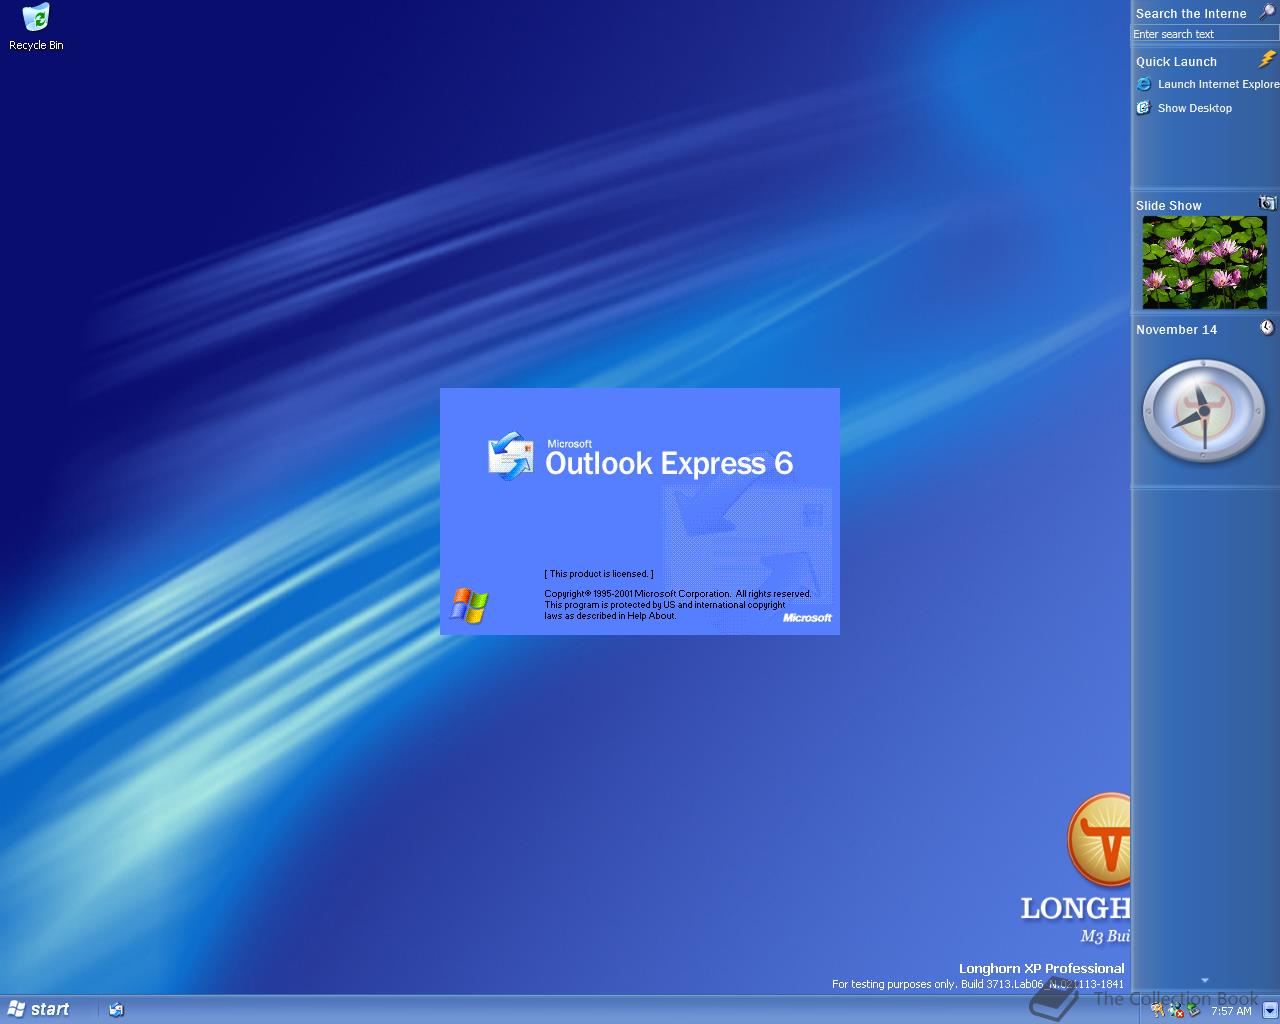Image resolution: width=1280 pixels, height=1024 pixels.
Task: Open the Slide Show camera icon
Action: point(1265,203)
